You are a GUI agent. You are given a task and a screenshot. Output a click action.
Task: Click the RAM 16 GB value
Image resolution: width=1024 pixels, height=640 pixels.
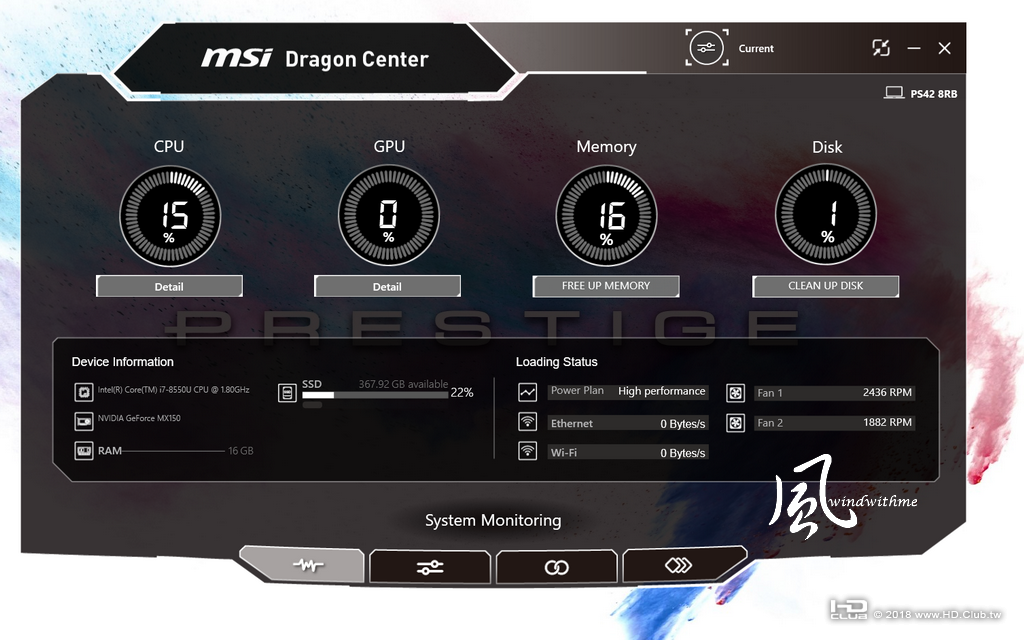240,451
